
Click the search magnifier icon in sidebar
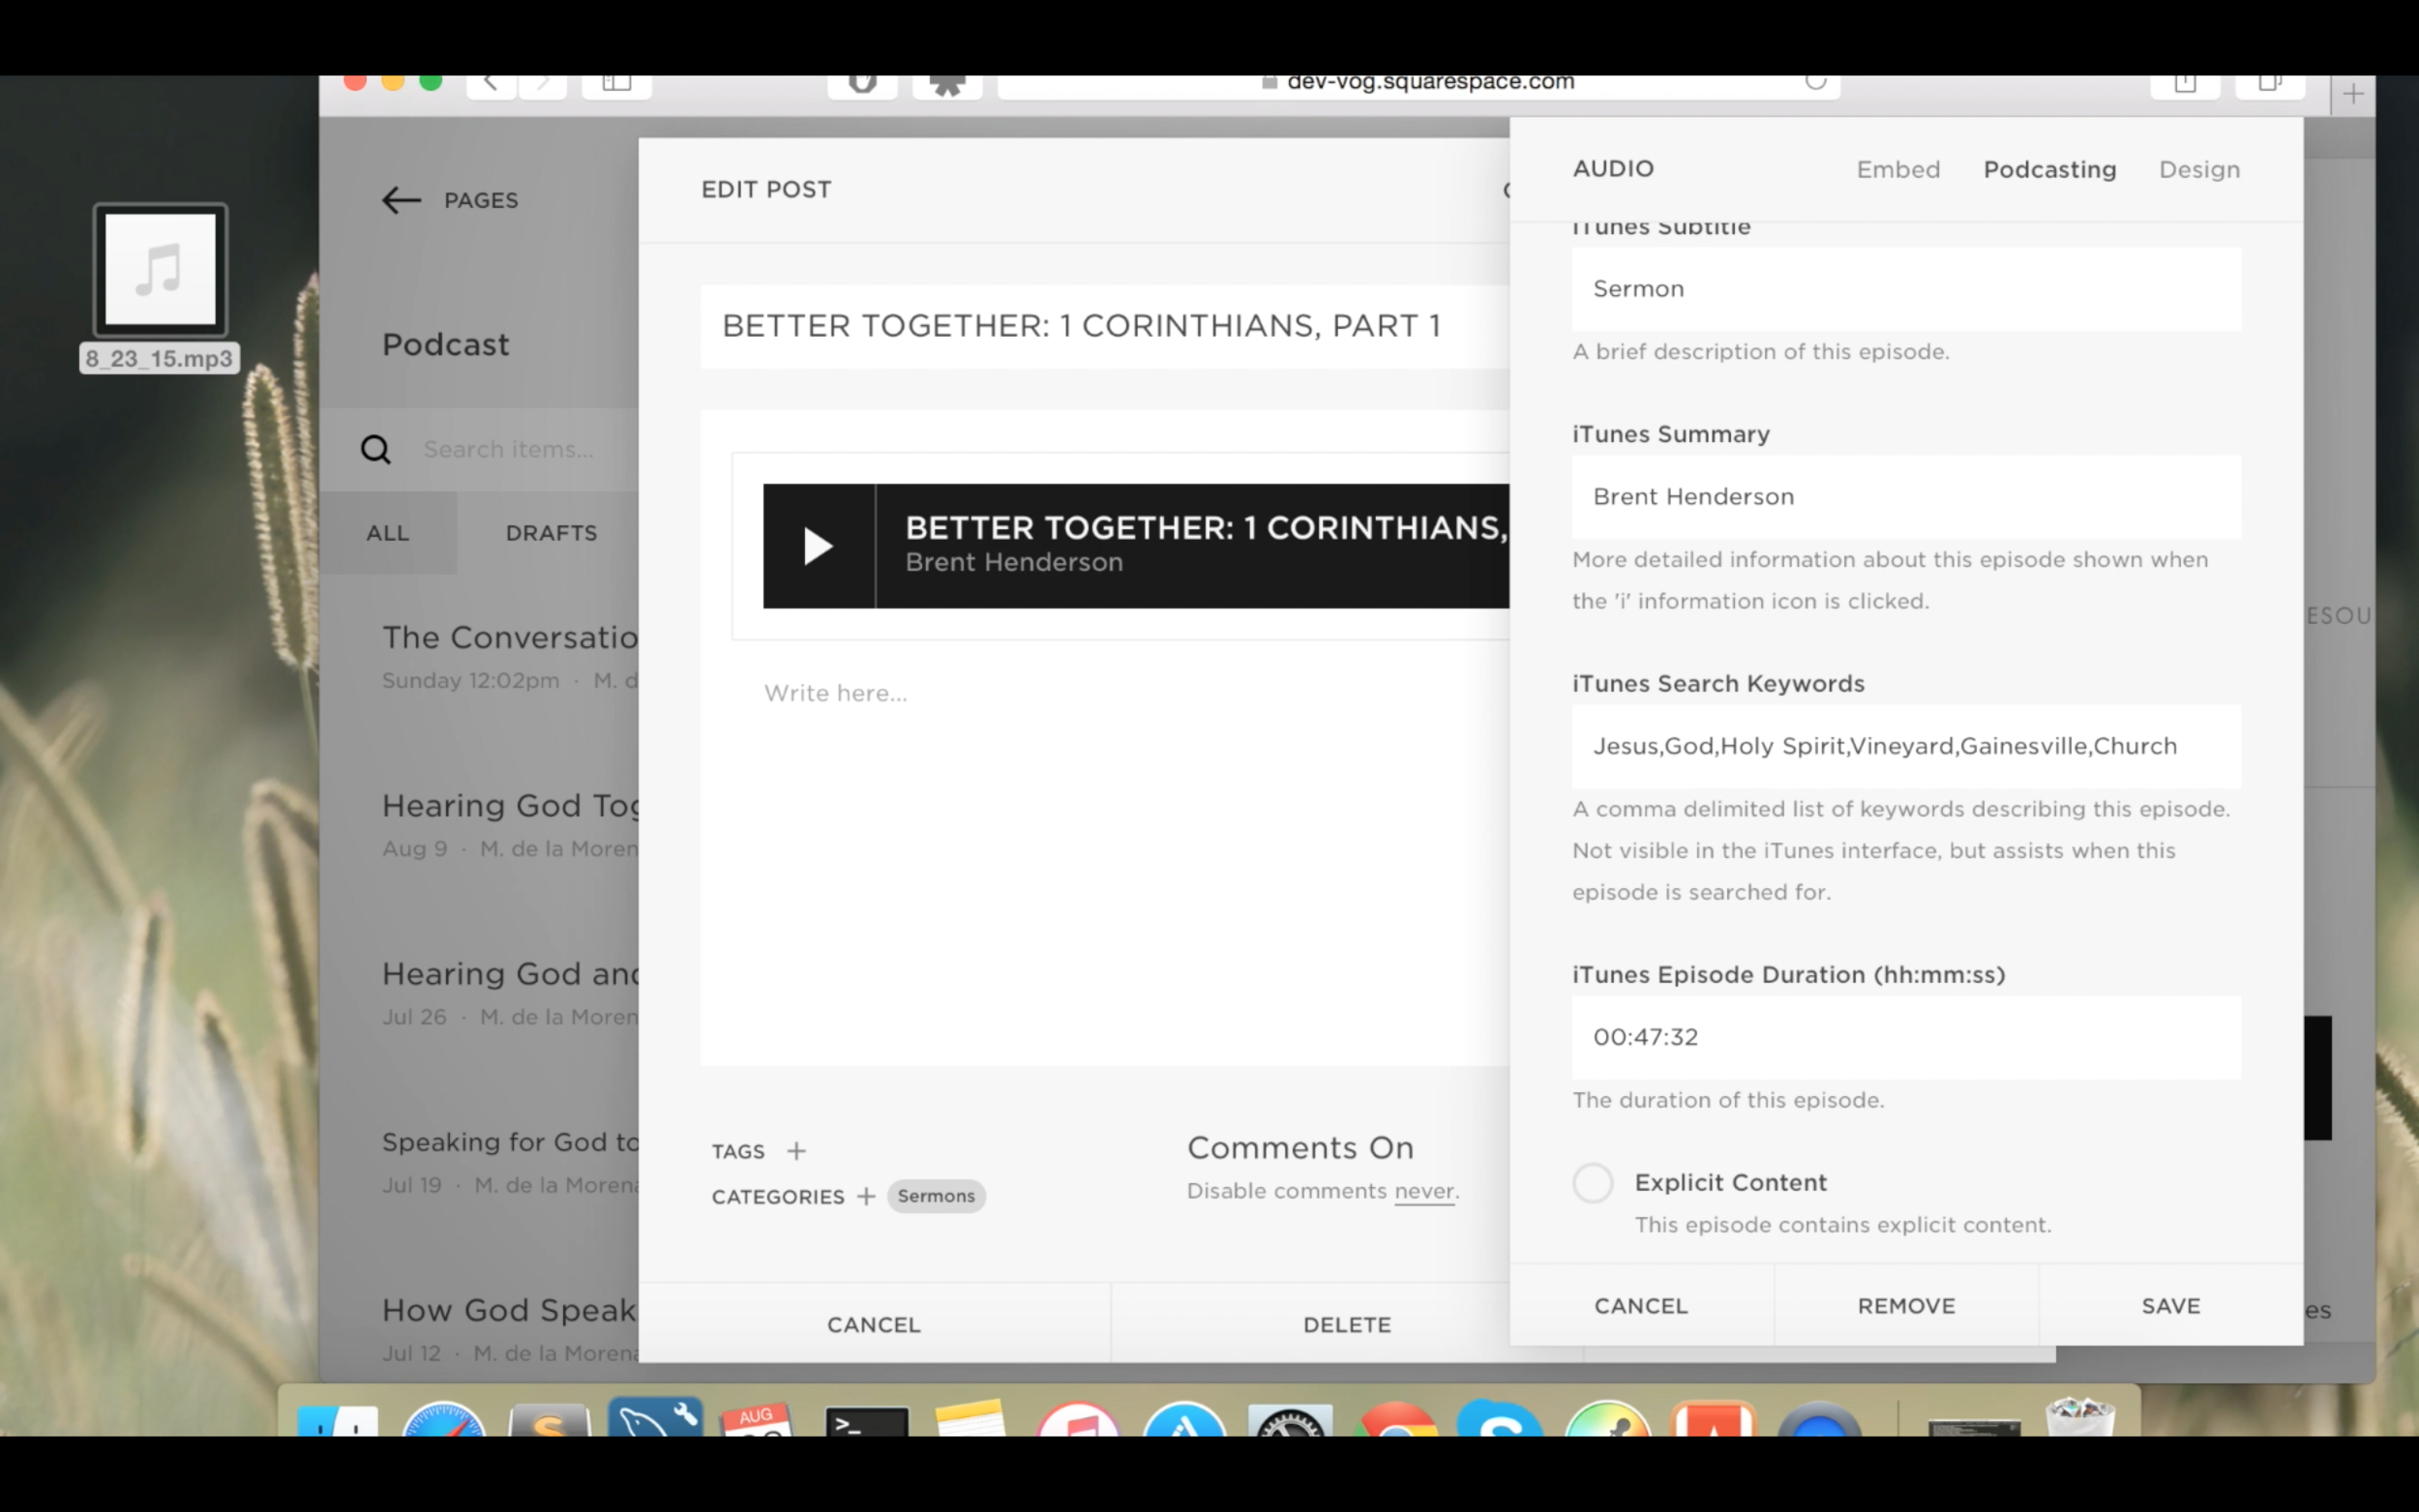coord(376,450)
